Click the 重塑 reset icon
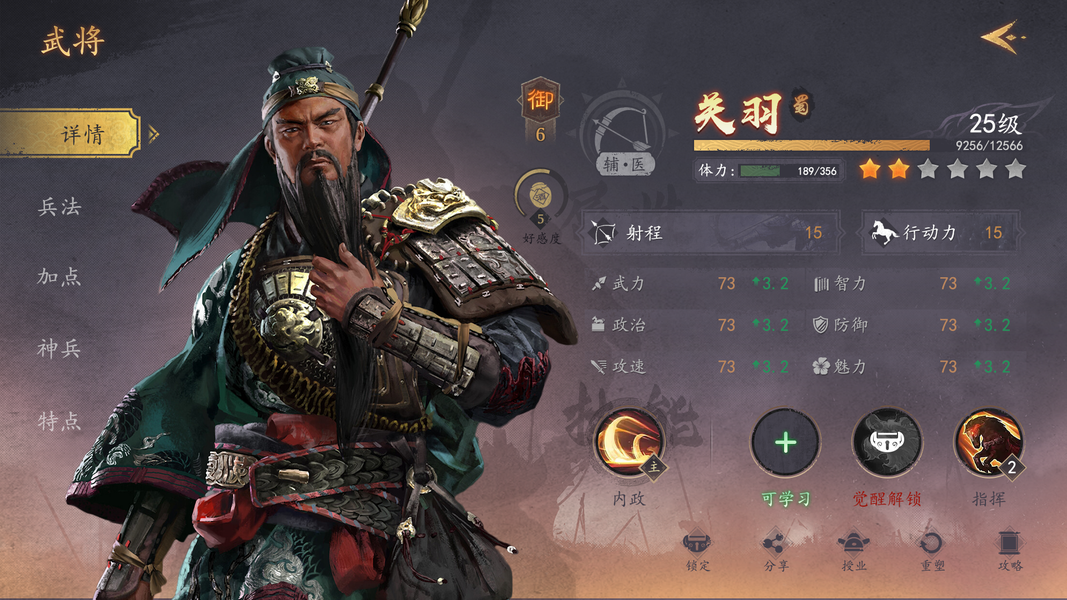Screen dimensions: 1067x600 (x=931, y=543)
